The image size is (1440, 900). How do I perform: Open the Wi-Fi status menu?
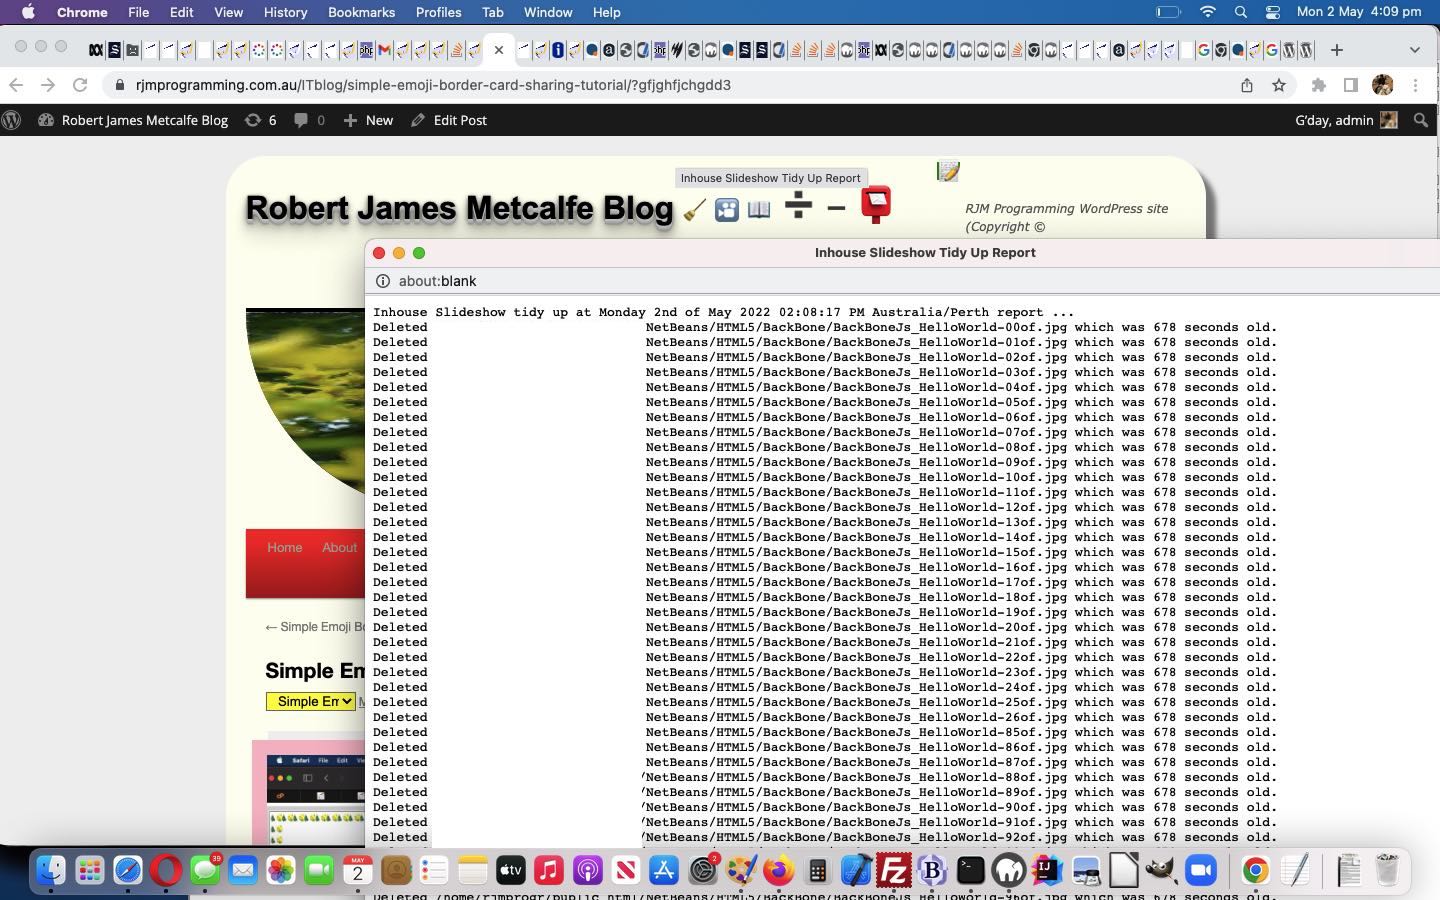pyautogui.click(x=1208, y=12)
